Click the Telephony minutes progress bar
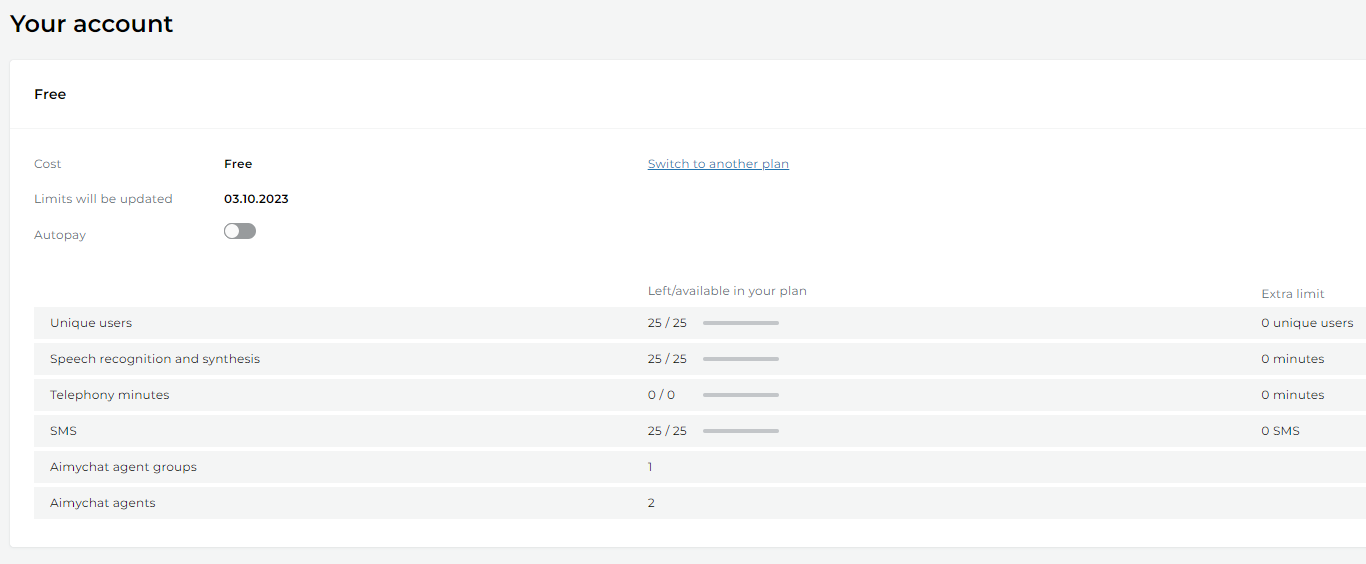The width and height of the screenshot is (1366, 564). coord(740,395)
